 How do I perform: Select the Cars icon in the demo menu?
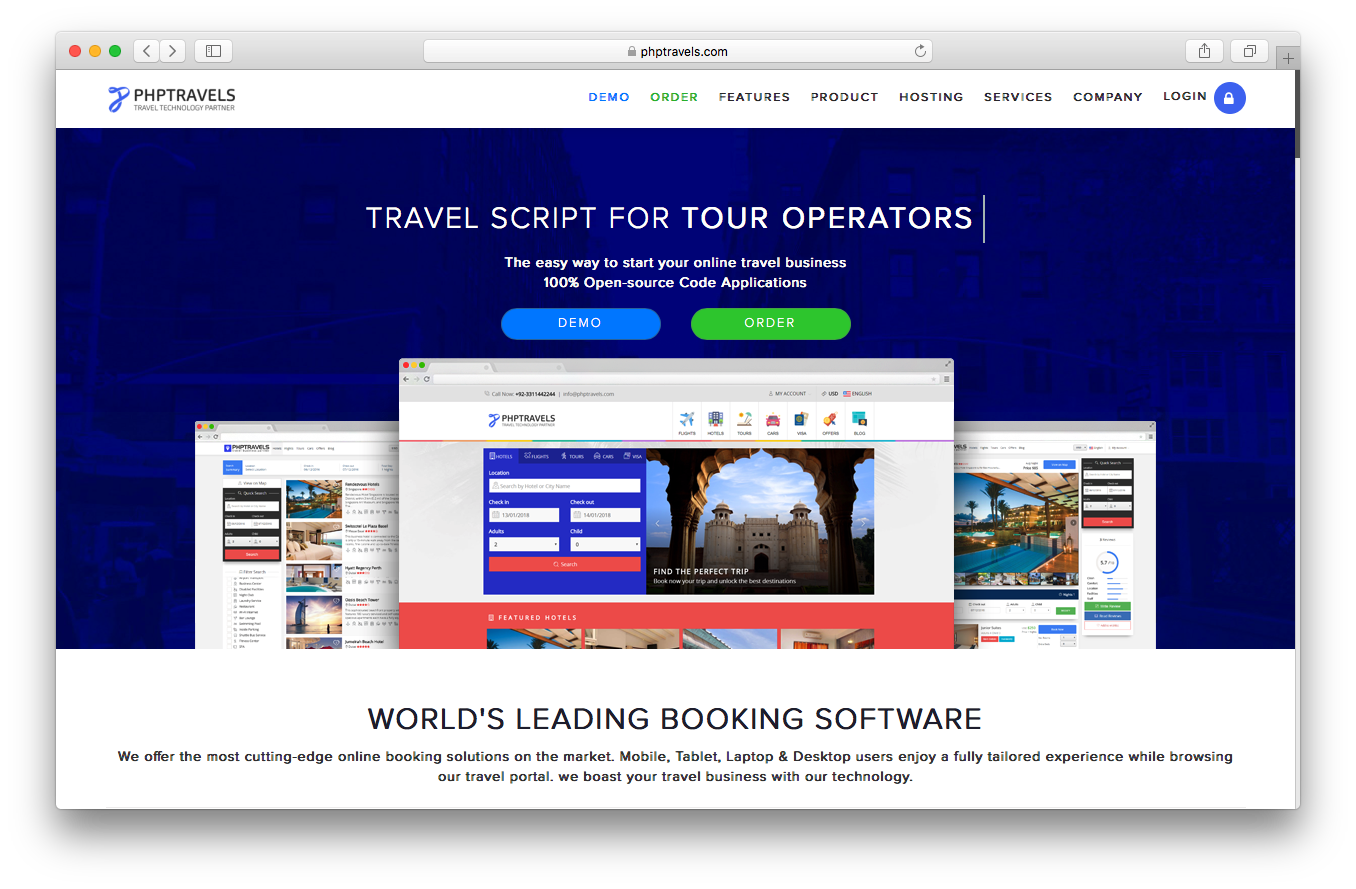(x=773, y=419)
